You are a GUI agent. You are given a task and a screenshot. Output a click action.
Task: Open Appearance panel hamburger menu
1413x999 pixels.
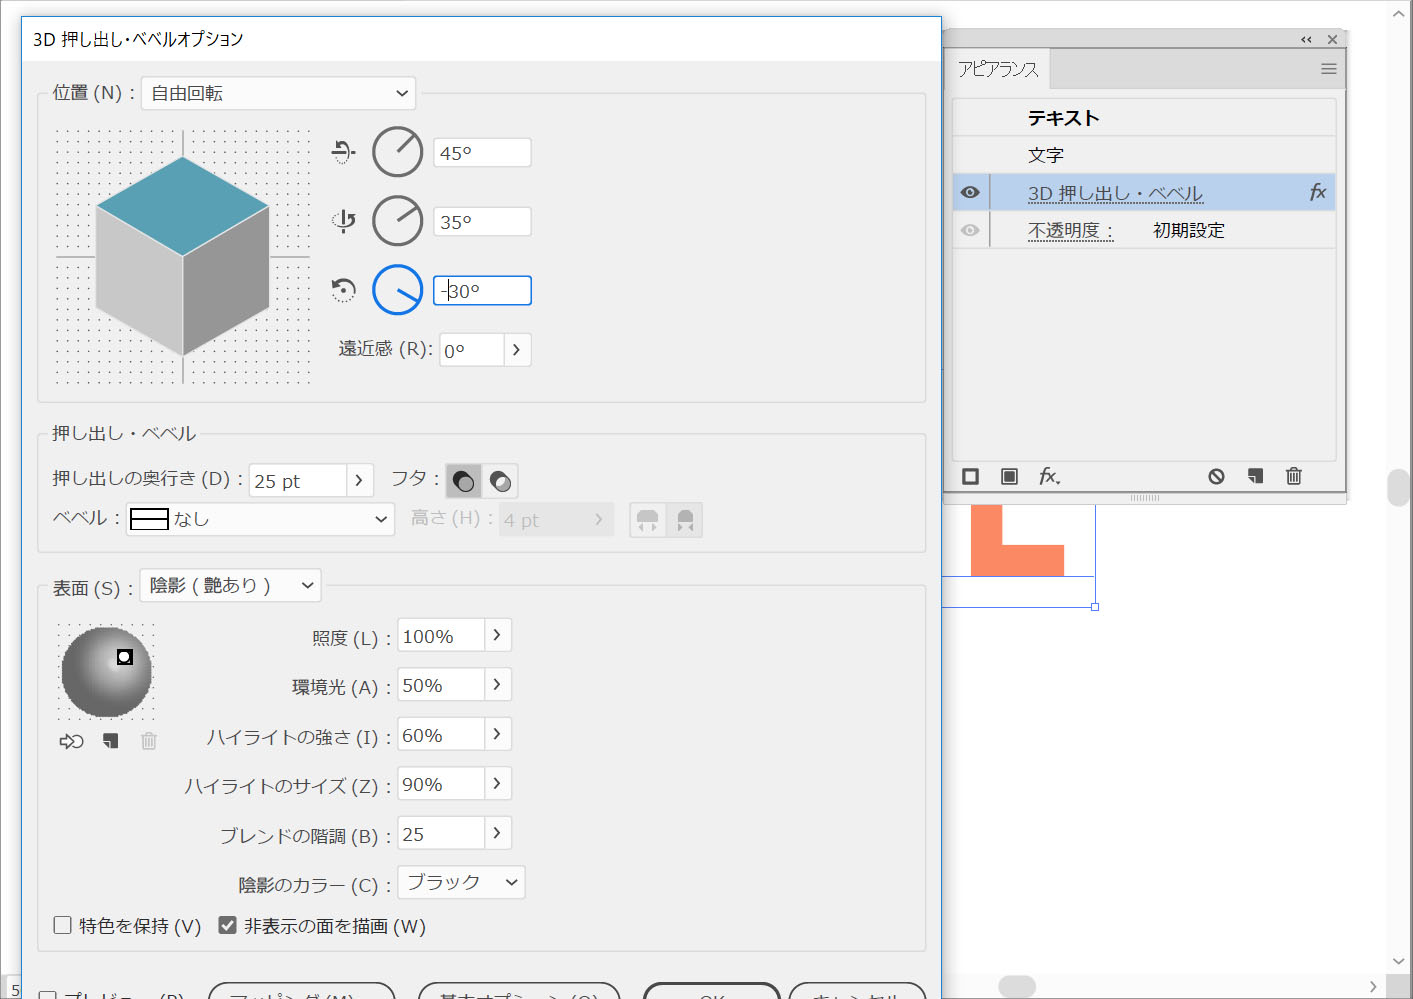click(x=1328, y=69)
